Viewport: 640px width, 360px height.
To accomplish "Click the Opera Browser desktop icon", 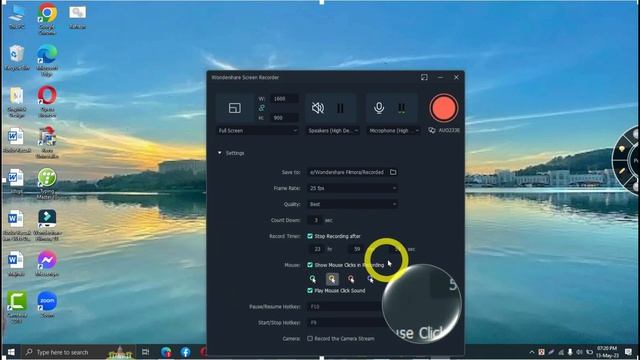I will coord(47,101).
